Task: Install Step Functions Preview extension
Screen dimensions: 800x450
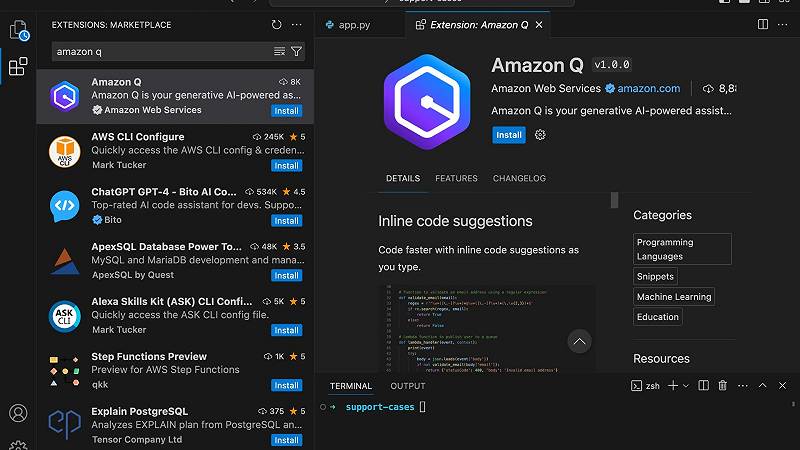Action: coord(286,385)
